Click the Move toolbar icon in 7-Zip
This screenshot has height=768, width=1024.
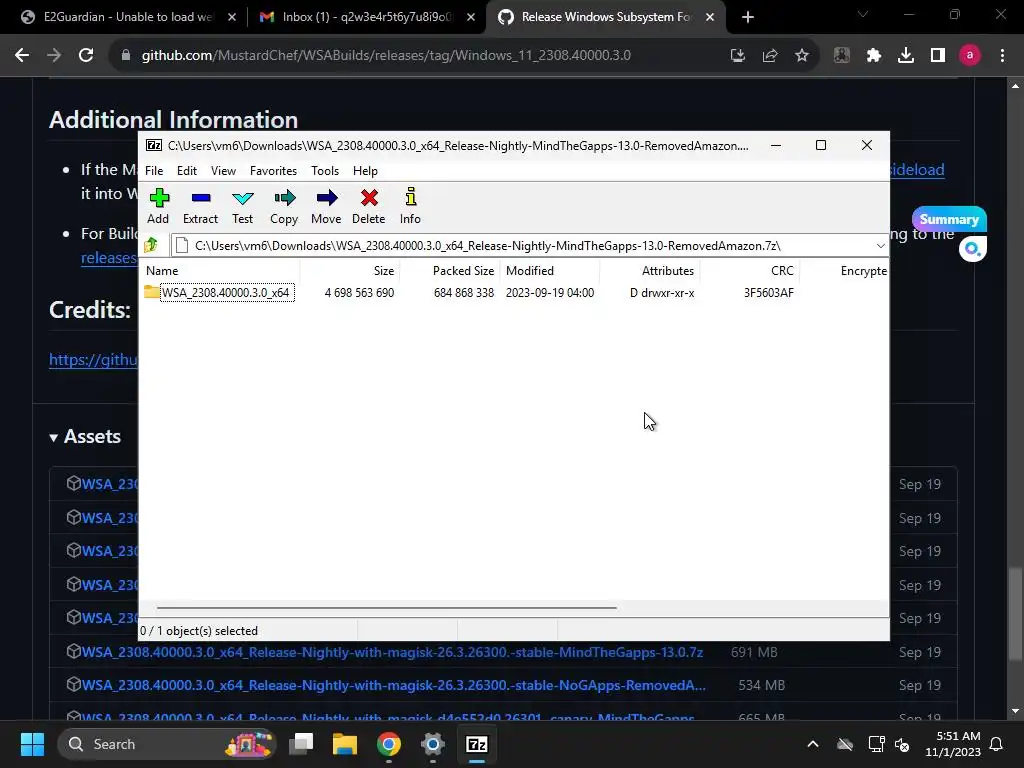pos(326,206)
